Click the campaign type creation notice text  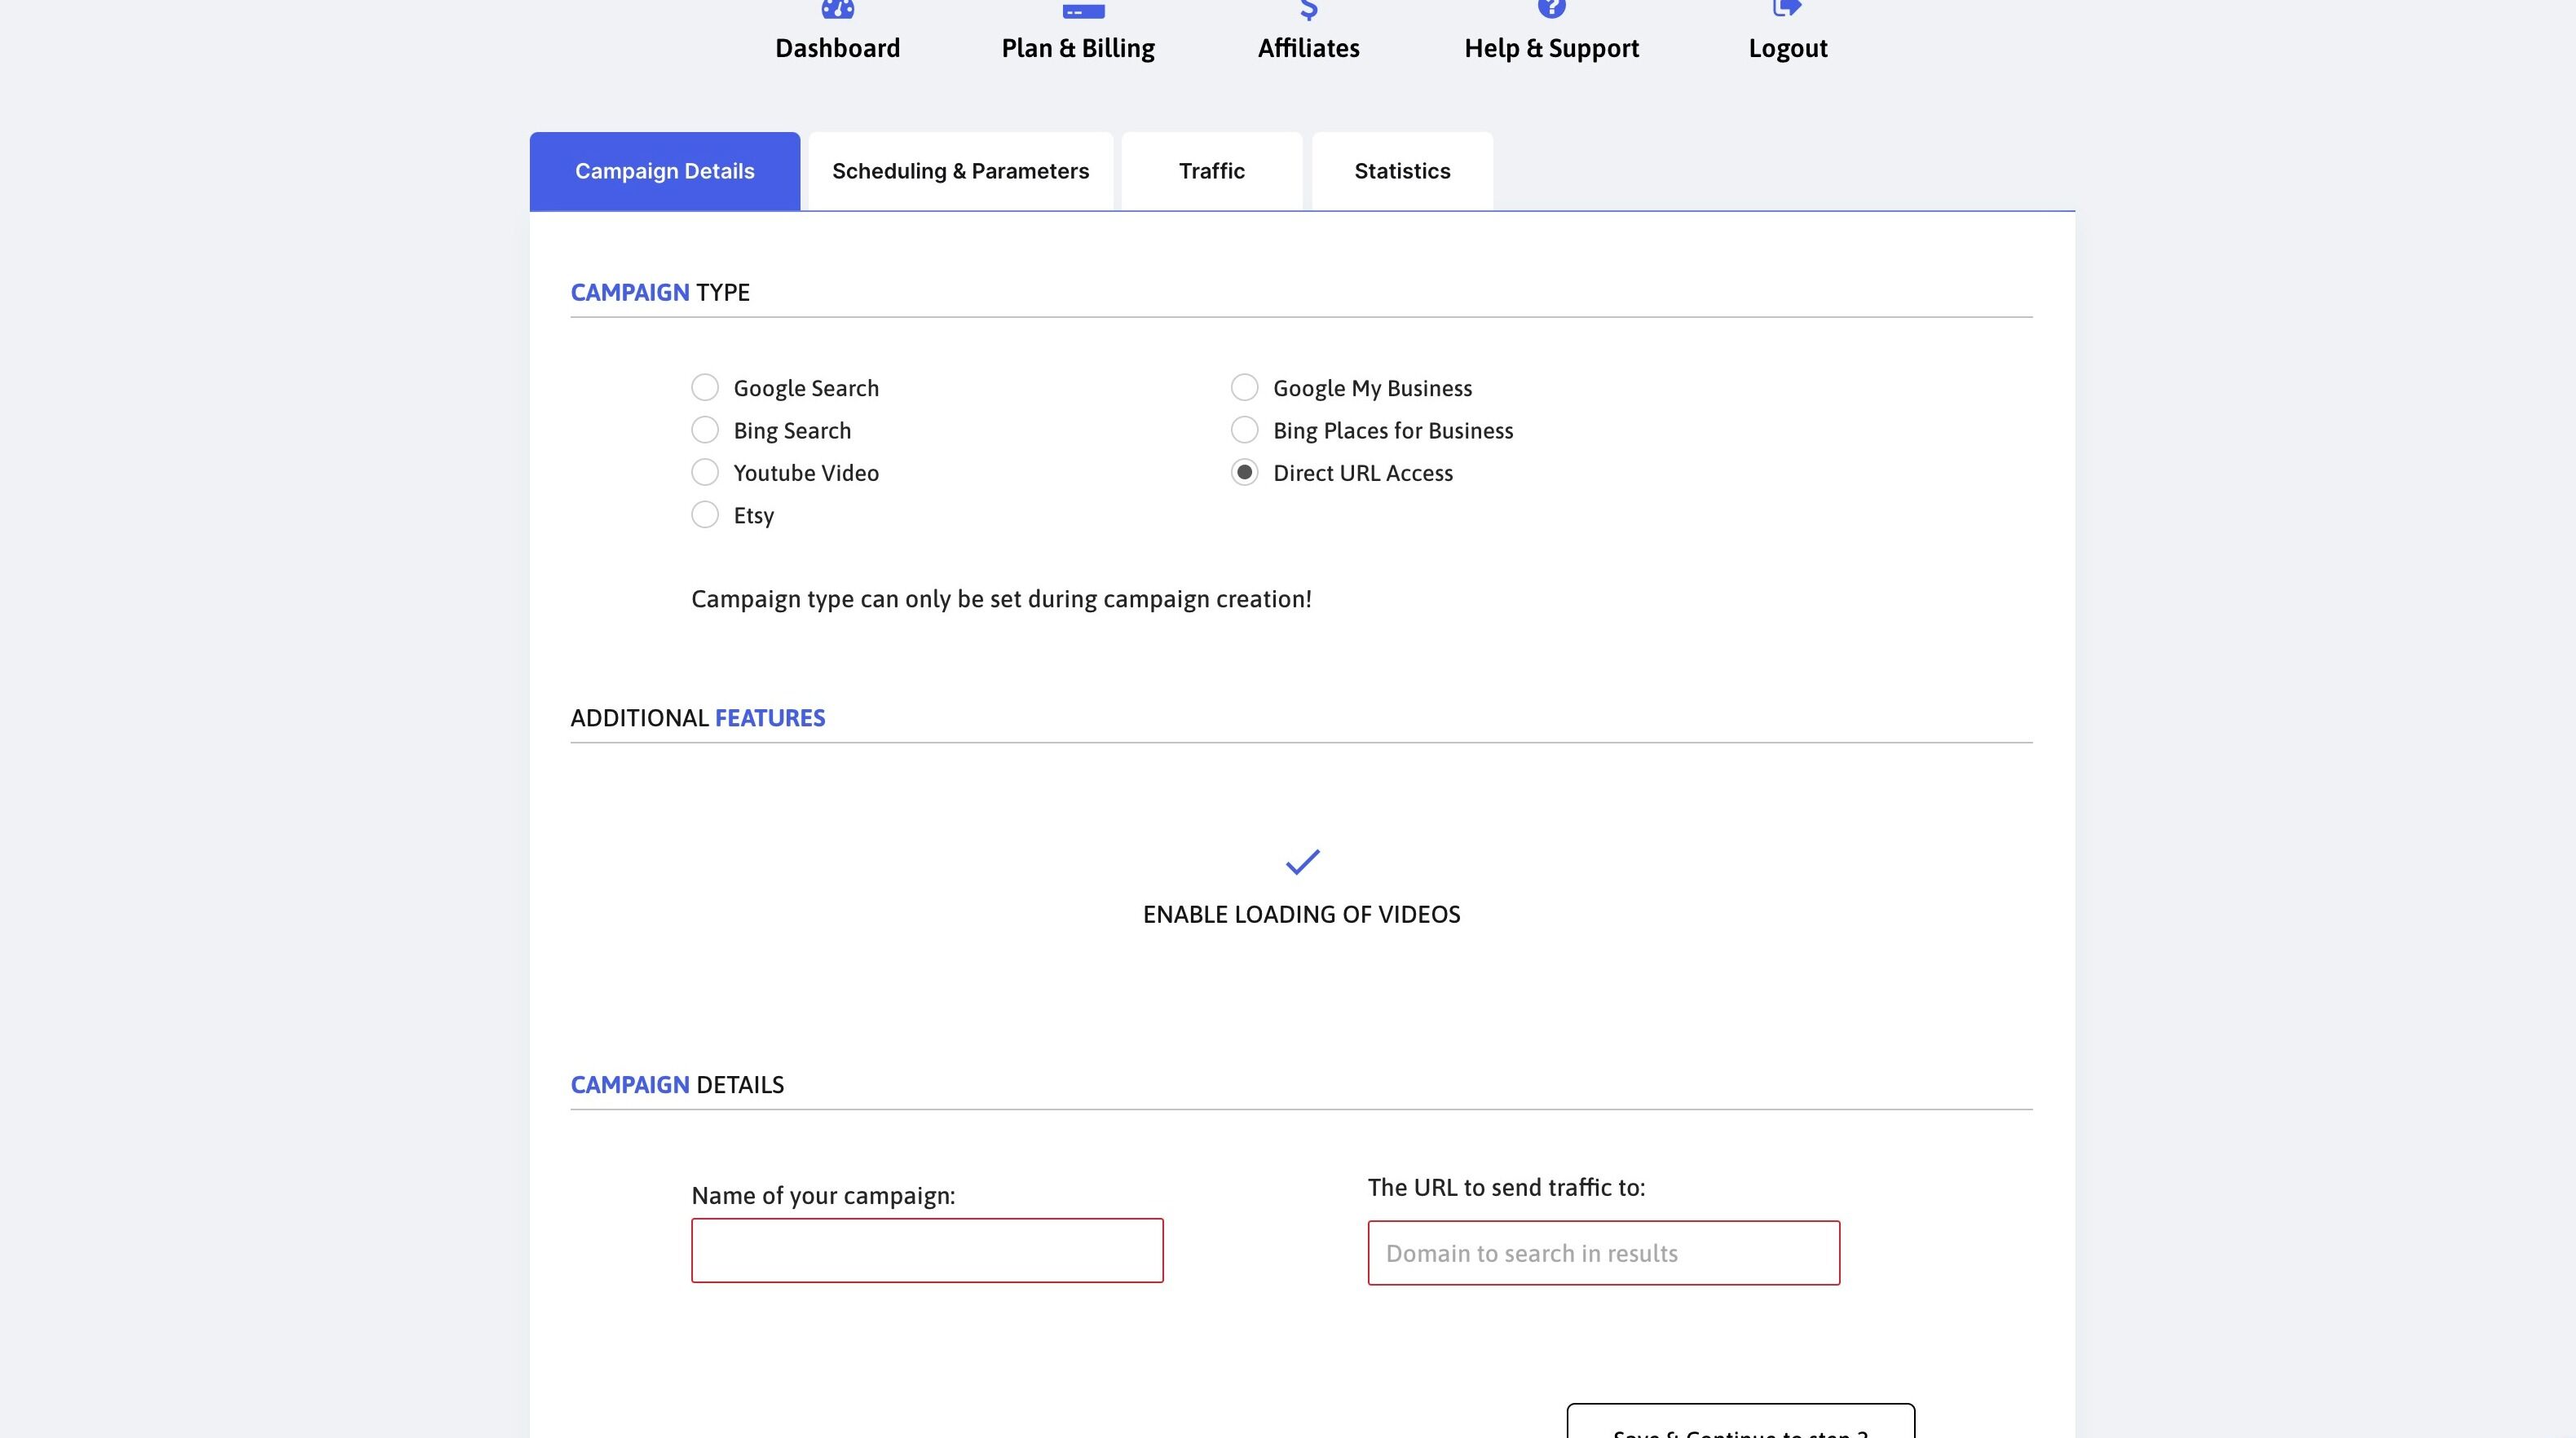coord(1001,599)
